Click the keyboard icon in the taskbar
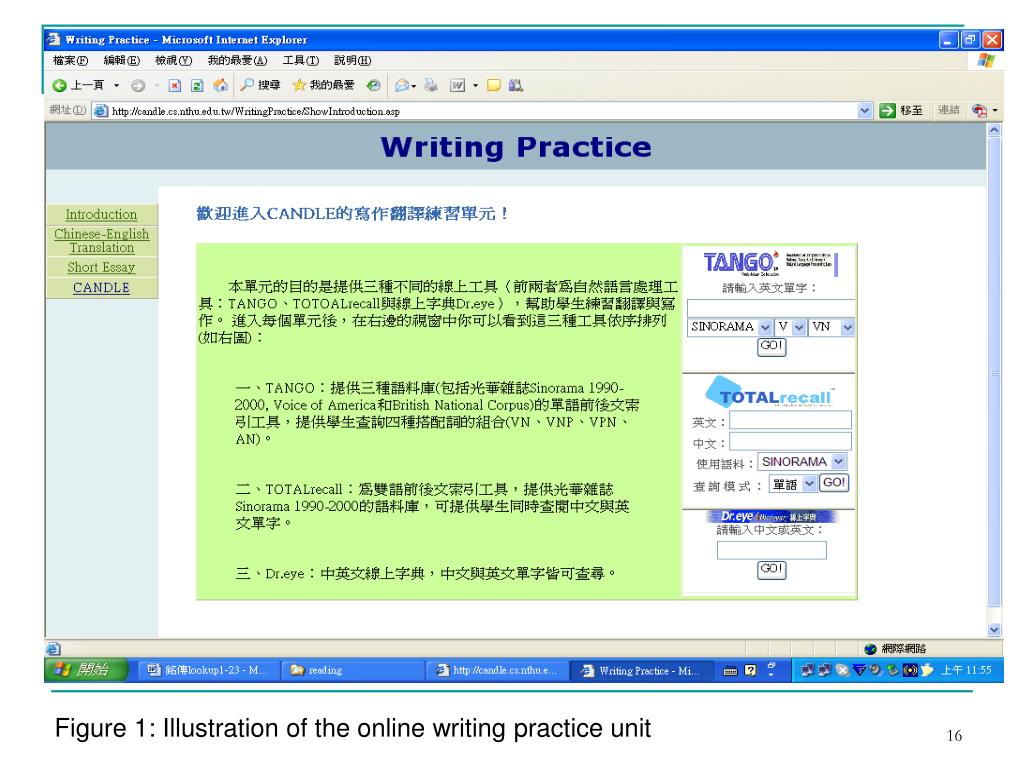This screenshot has width=1024, height=768. [731, 671]
